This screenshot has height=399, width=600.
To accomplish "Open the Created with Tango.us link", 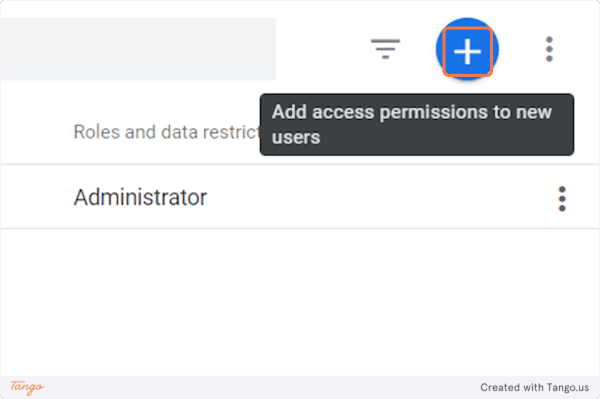I will click(x=535, y=388).
